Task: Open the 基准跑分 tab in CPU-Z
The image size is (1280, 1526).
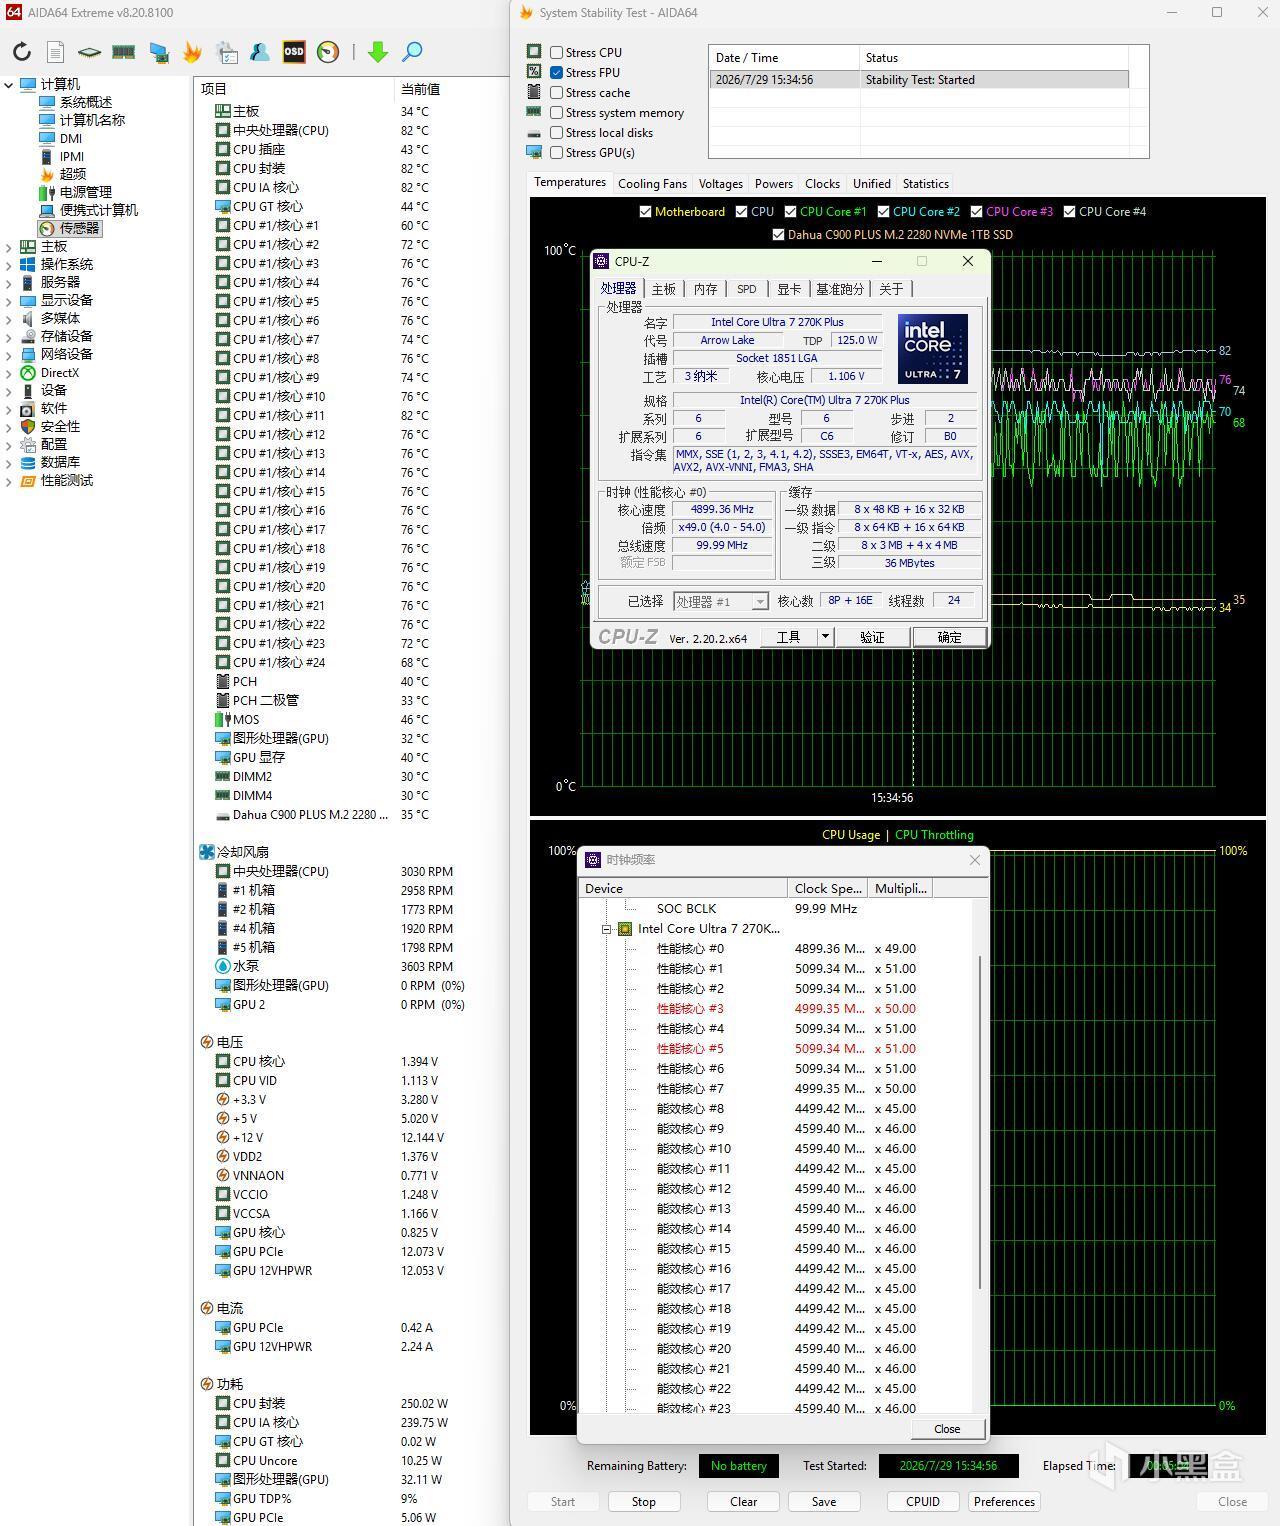Action: pos(839,289)
